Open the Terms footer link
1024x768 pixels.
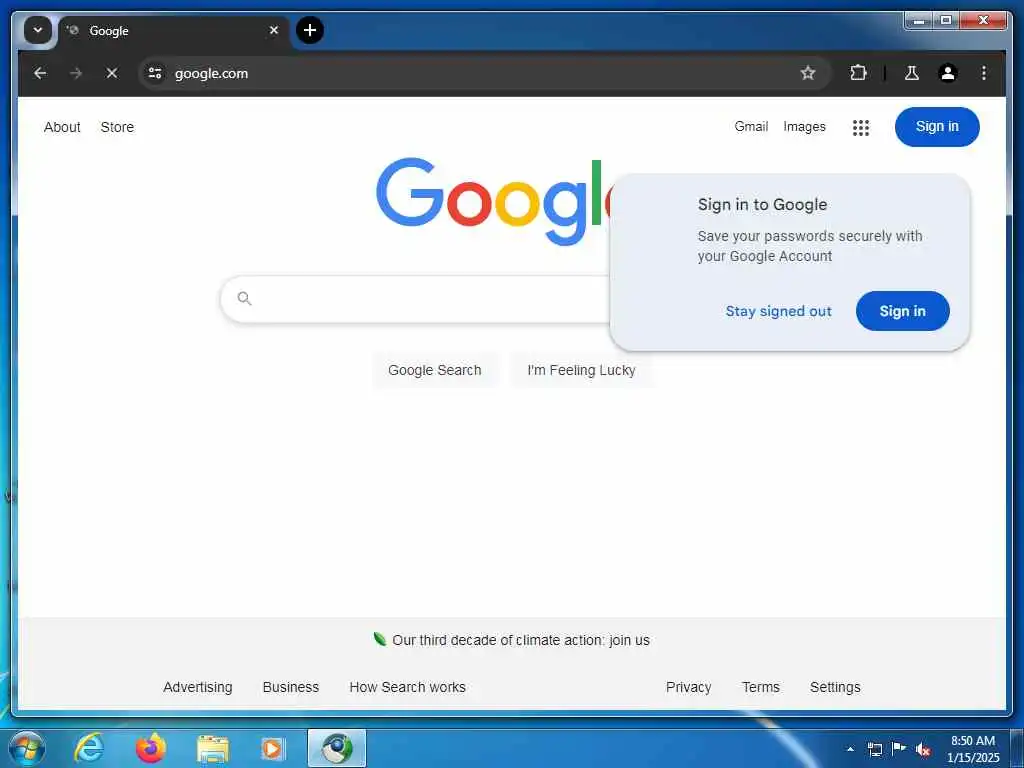[x=761, y=687]
